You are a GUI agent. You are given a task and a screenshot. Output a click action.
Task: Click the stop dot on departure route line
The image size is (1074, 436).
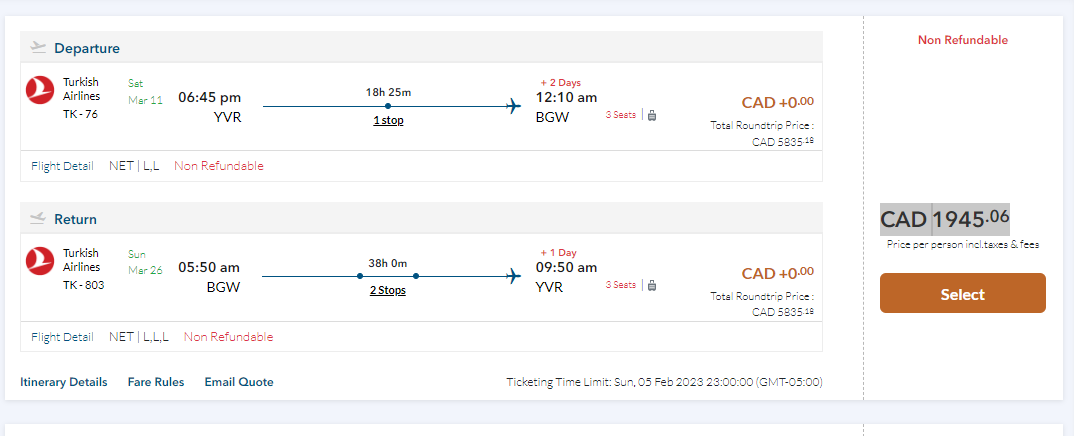coord(388,106)
